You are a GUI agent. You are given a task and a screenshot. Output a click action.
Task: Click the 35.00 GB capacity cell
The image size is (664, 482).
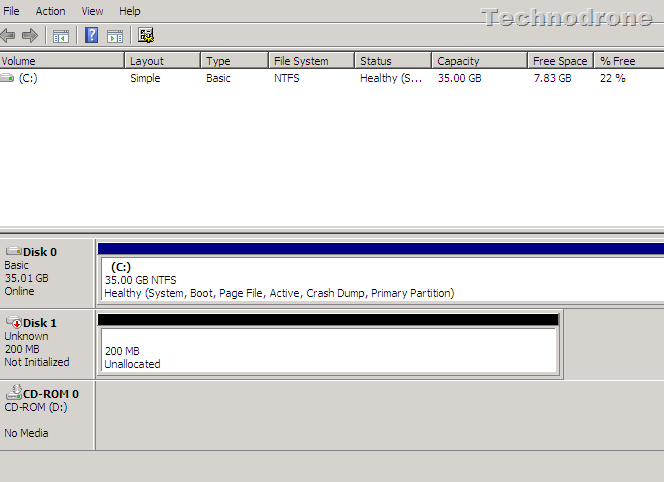[459, 78]
